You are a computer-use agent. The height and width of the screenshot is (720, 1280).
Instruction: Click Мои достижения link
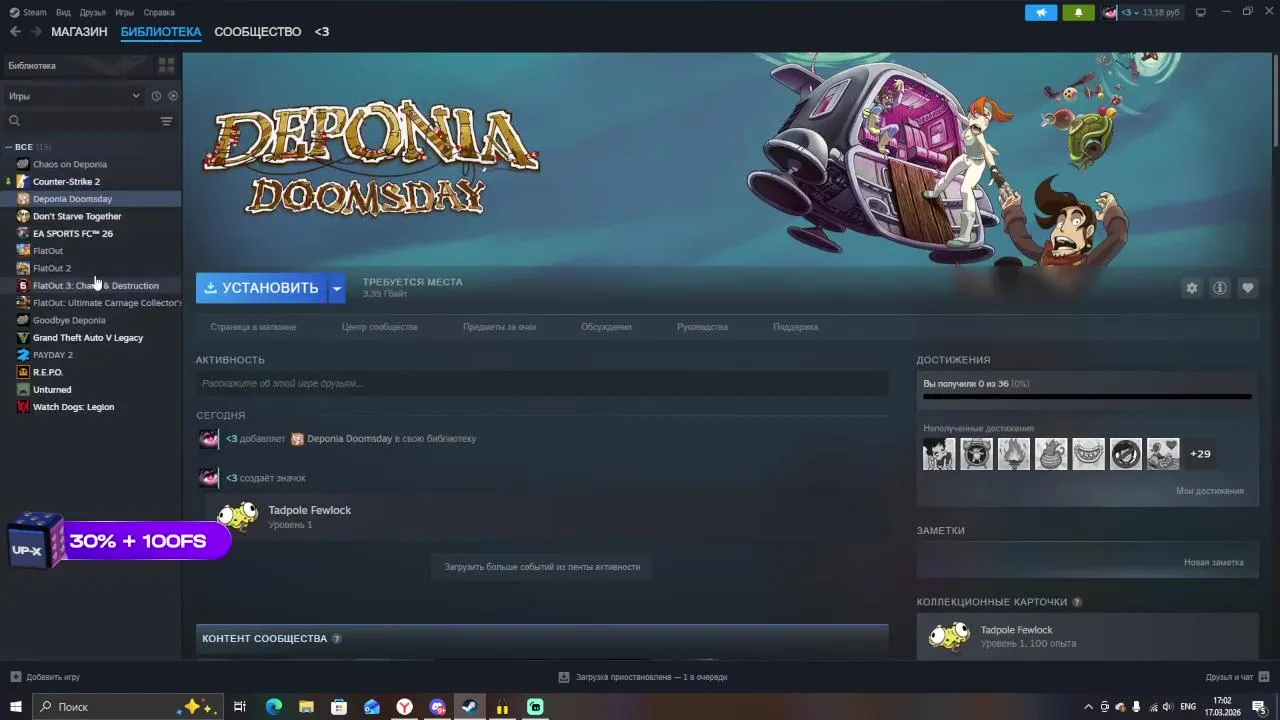[x=1210, y=491]
